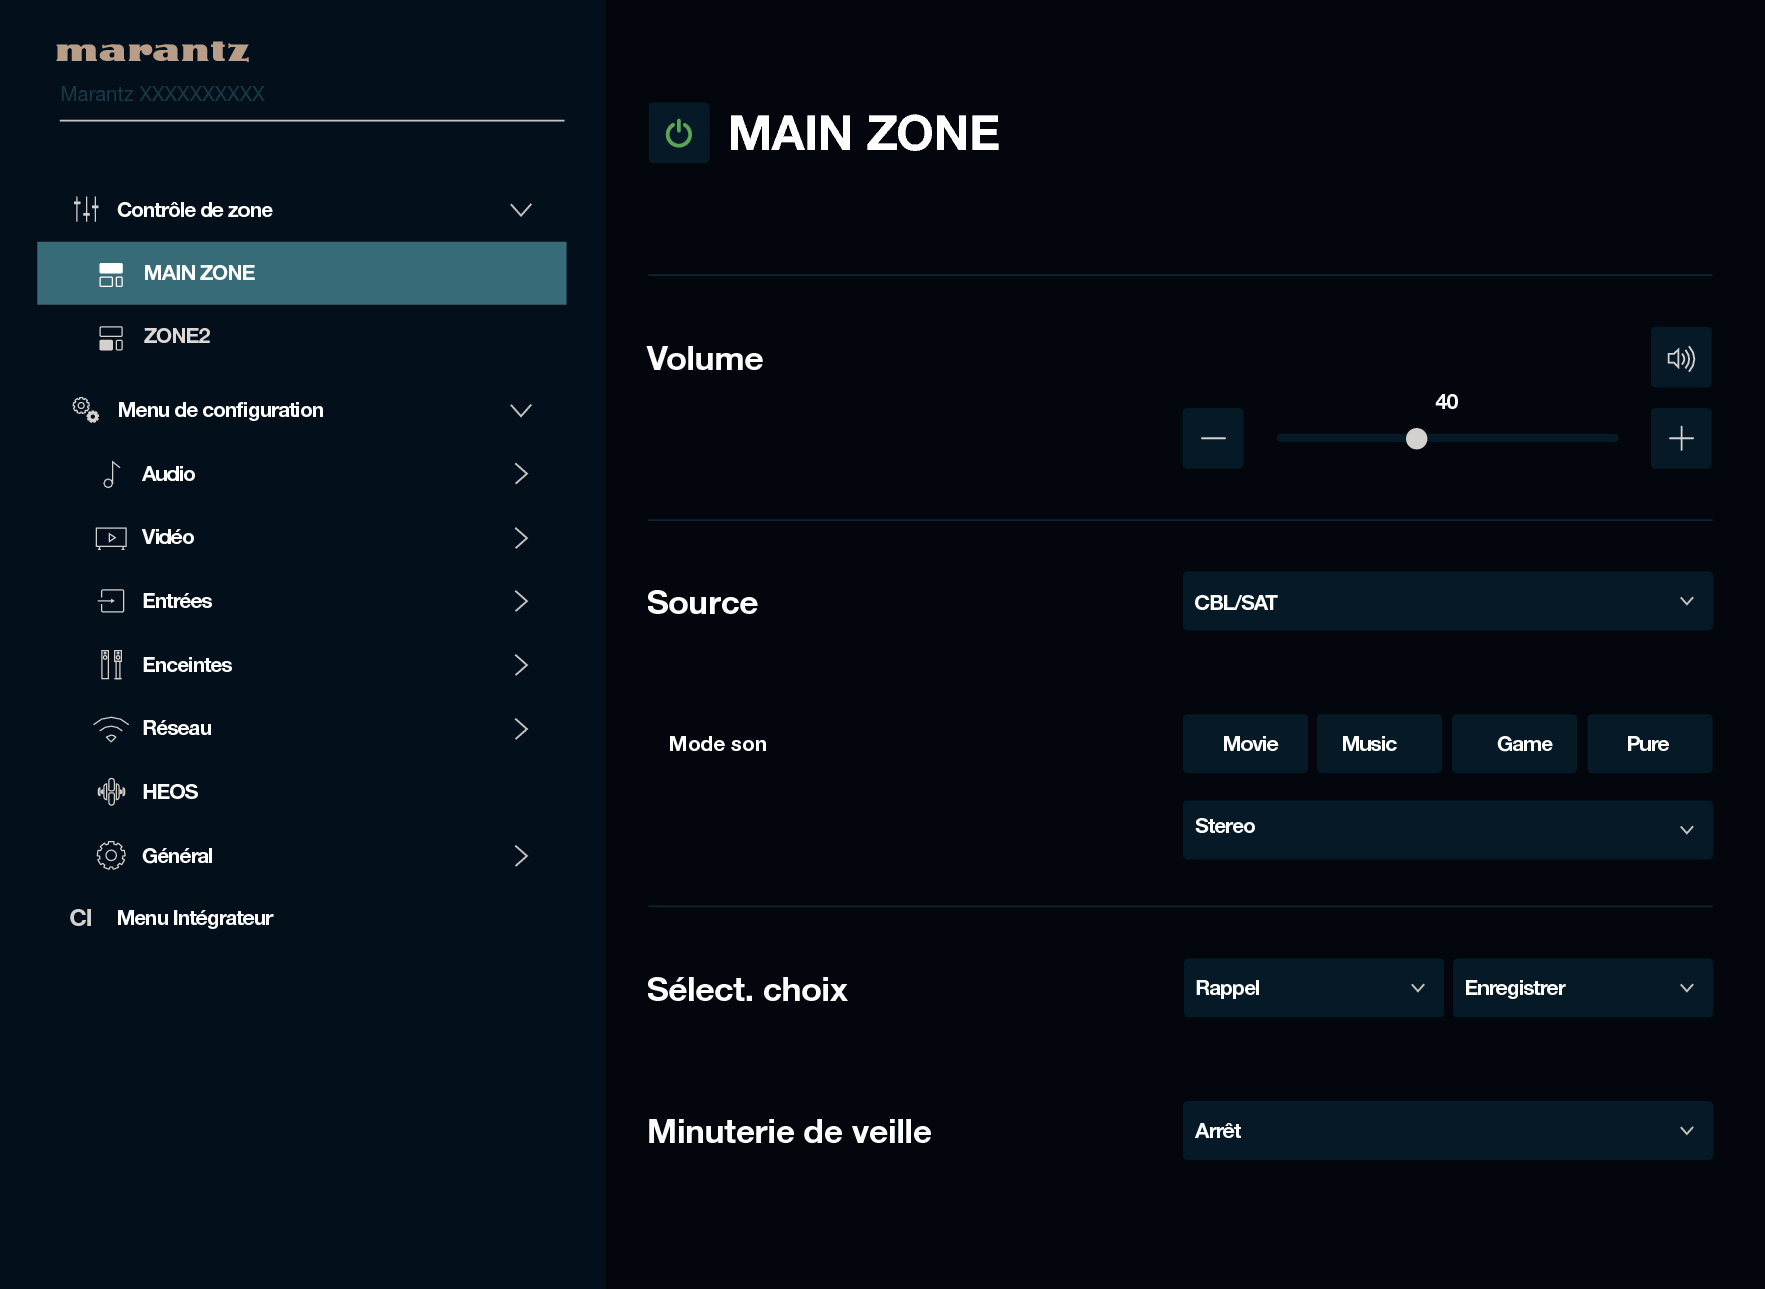Click the Général gear icon
Viewport: 1765px width, 1289px height.
pos(111,856)
